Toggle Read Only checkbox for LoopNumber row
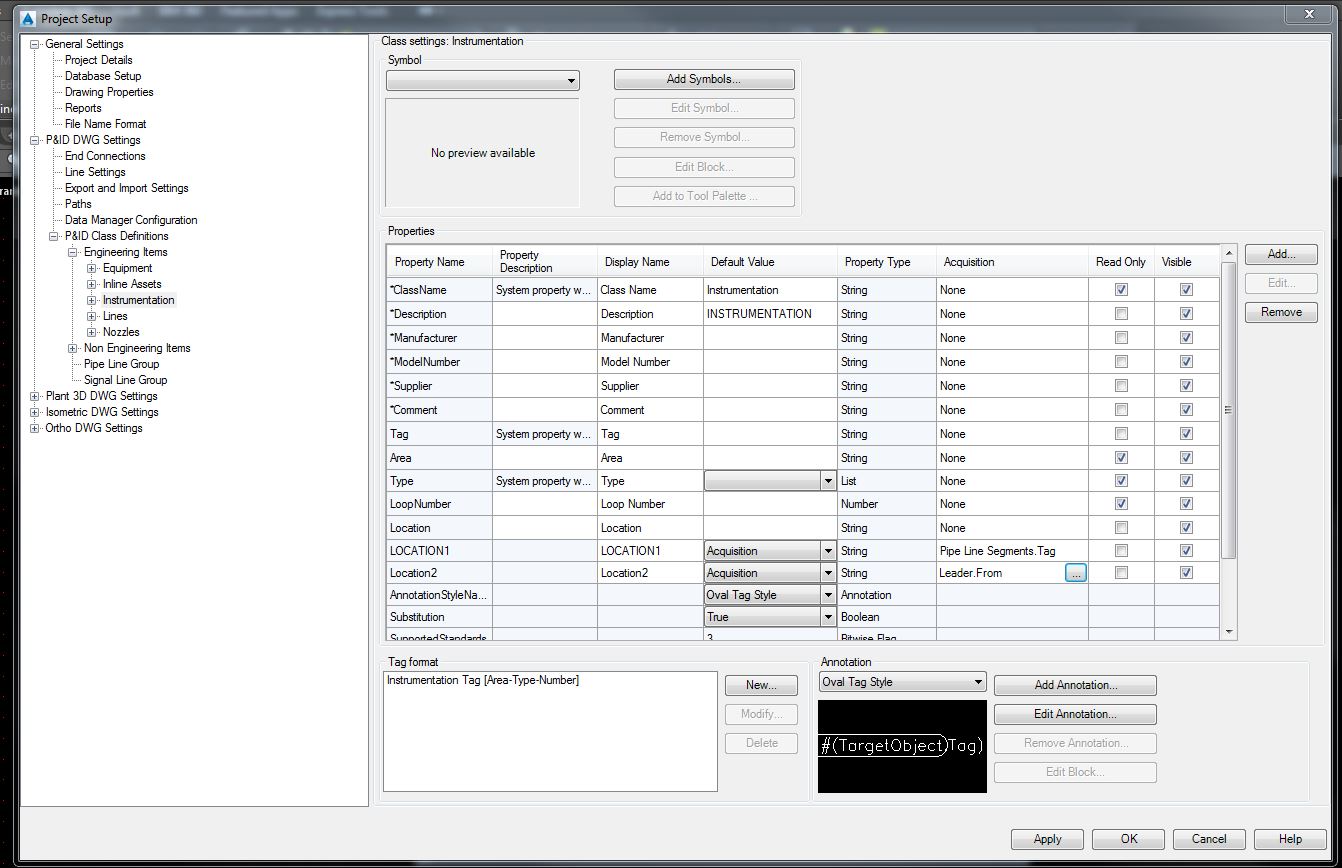1342x868 pixels. click(1121, 504)
